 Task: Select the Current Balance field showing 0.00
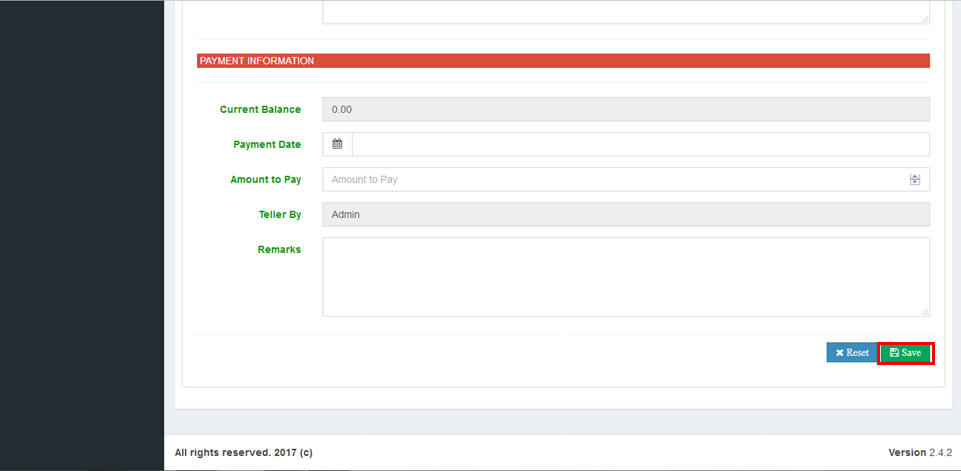tap(625, 109)
